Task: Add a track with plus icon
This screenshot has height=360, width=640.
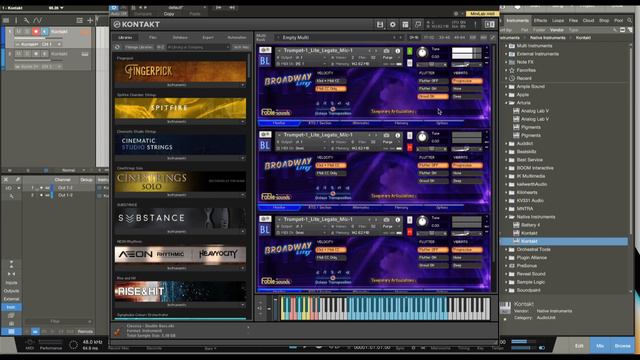Action: pyautogui.click(x=90, y=20)
